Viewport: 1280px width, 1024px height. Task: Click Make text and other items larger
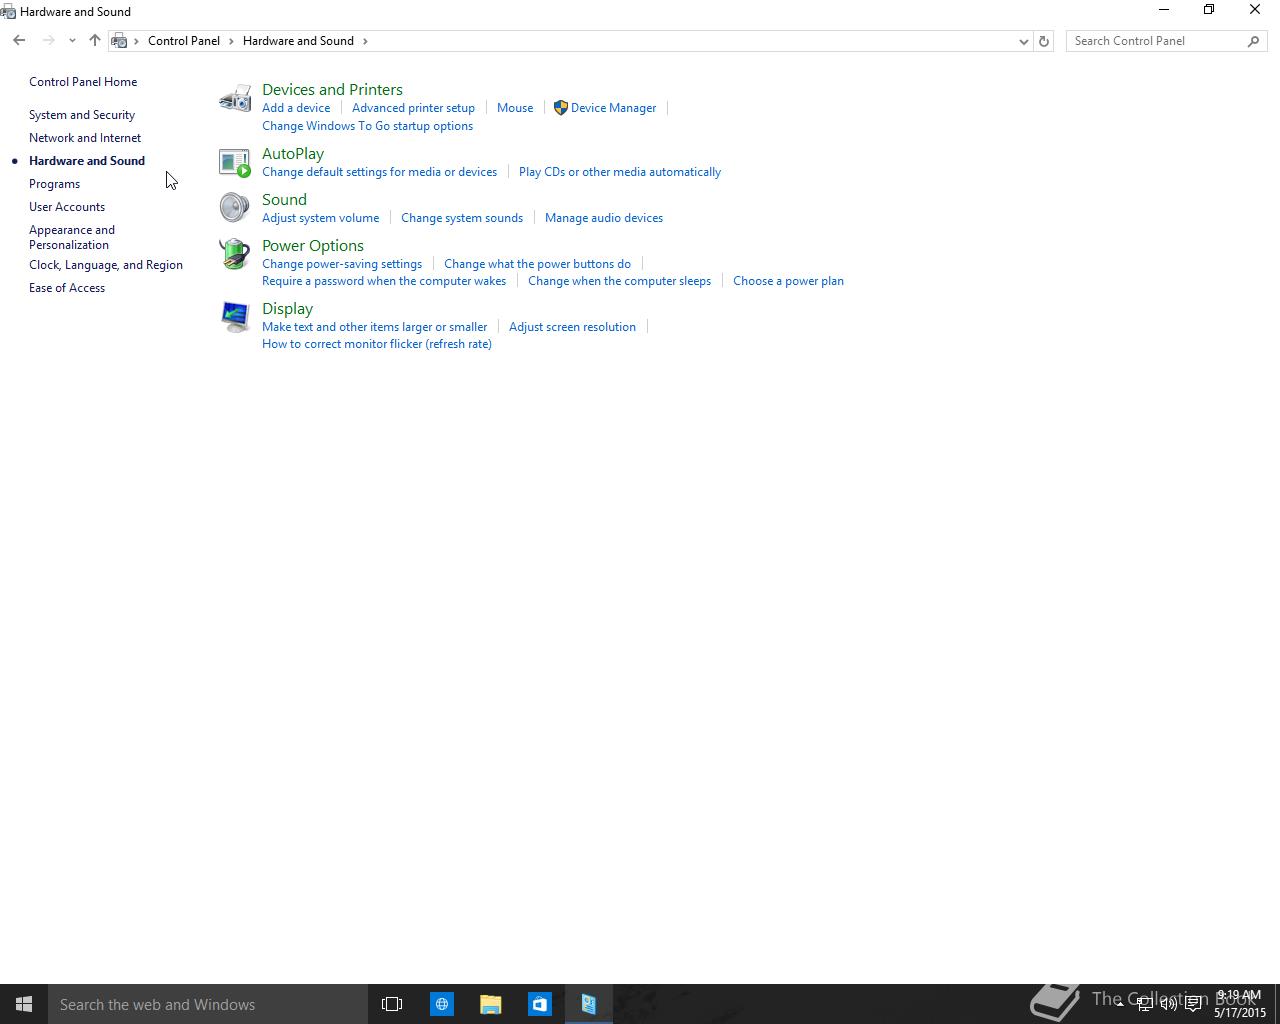click(x=374, y=327)
